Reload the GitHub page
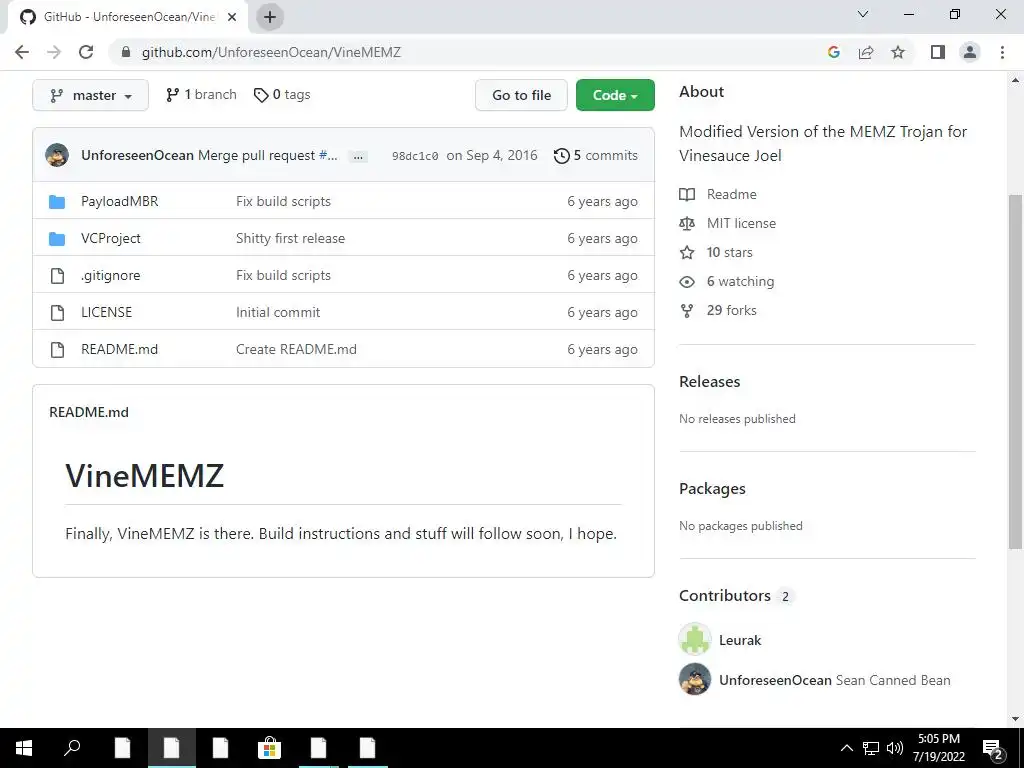 coord(86,52)
